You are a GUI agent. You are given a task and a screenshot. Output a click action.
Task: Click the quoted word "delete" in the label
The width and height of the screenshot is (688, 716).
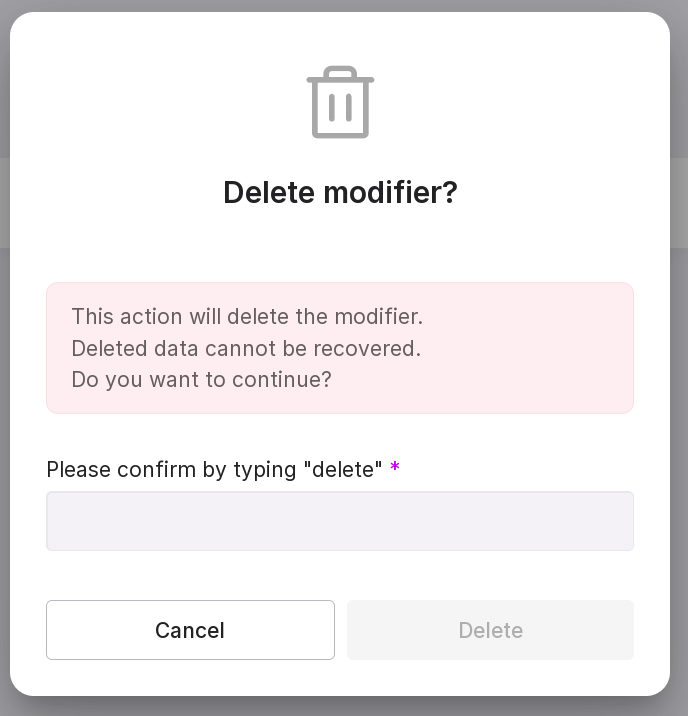(x=343, y=469)
